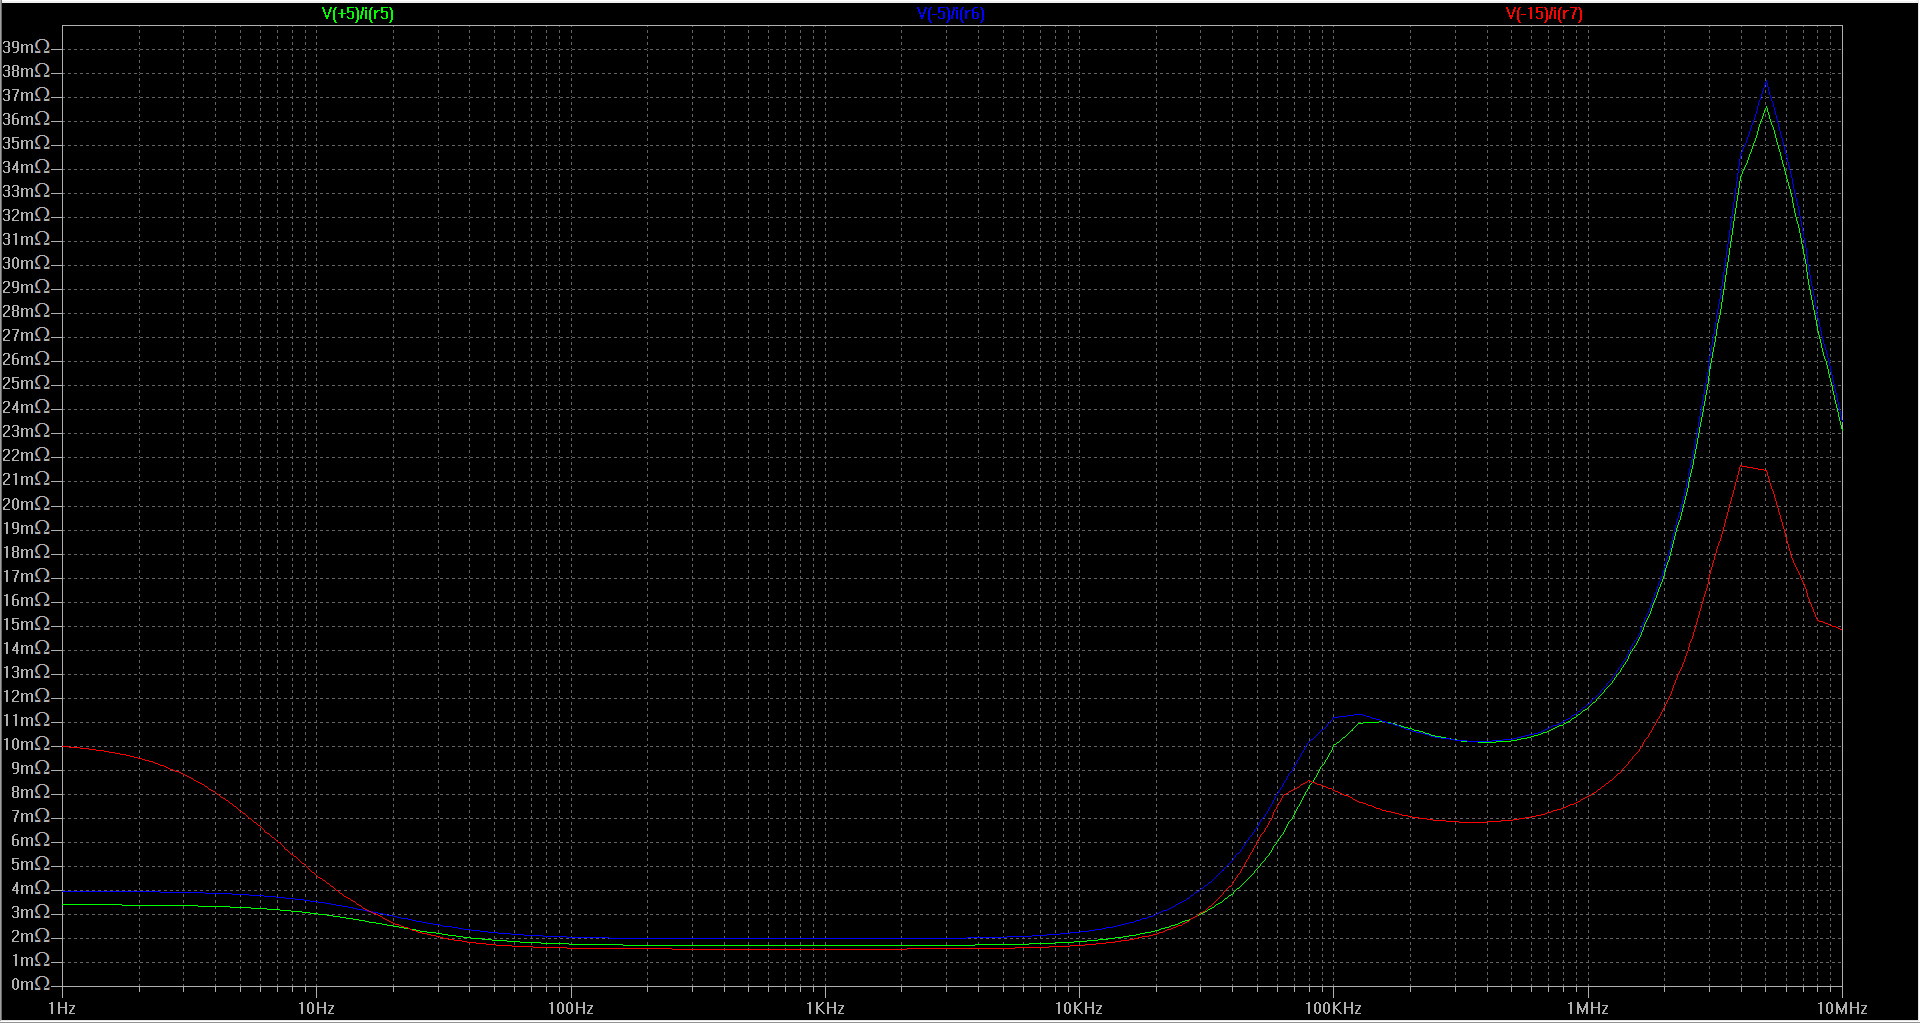Click the 8mΩ vertical axis label

click(x=30, y=792)
